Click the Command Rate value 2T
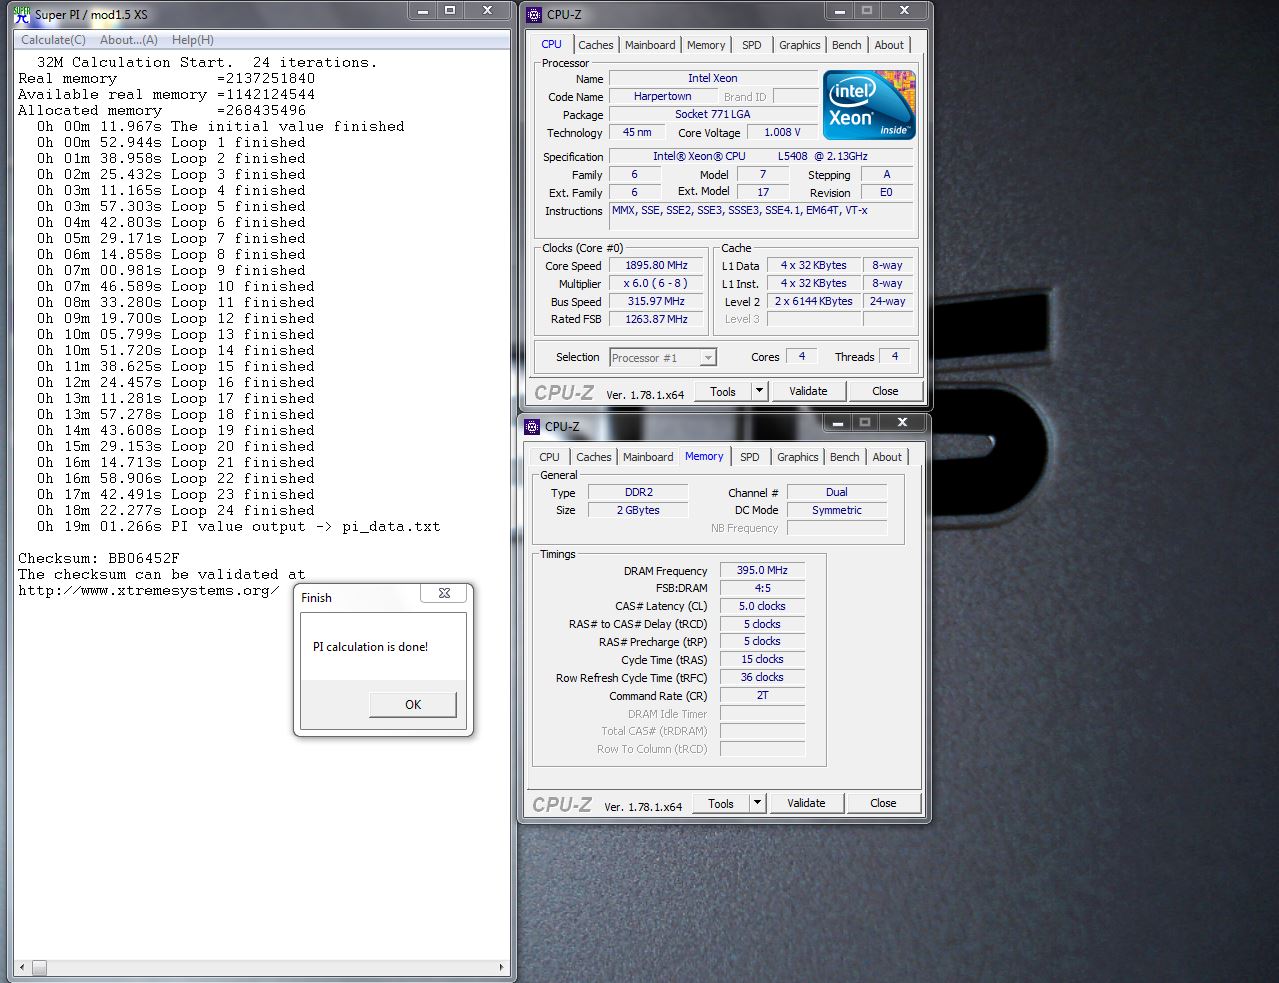1279x983 pixels. (x=762, y=696)
